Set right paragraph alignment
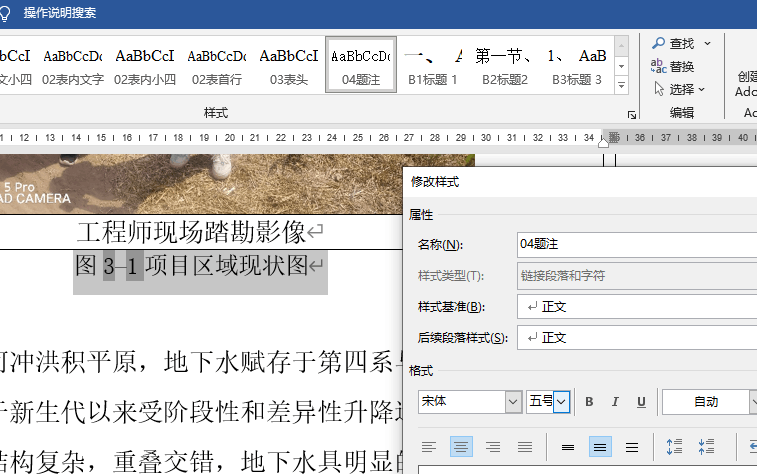Screen dimensions: 757x474 tap(493, 447)
